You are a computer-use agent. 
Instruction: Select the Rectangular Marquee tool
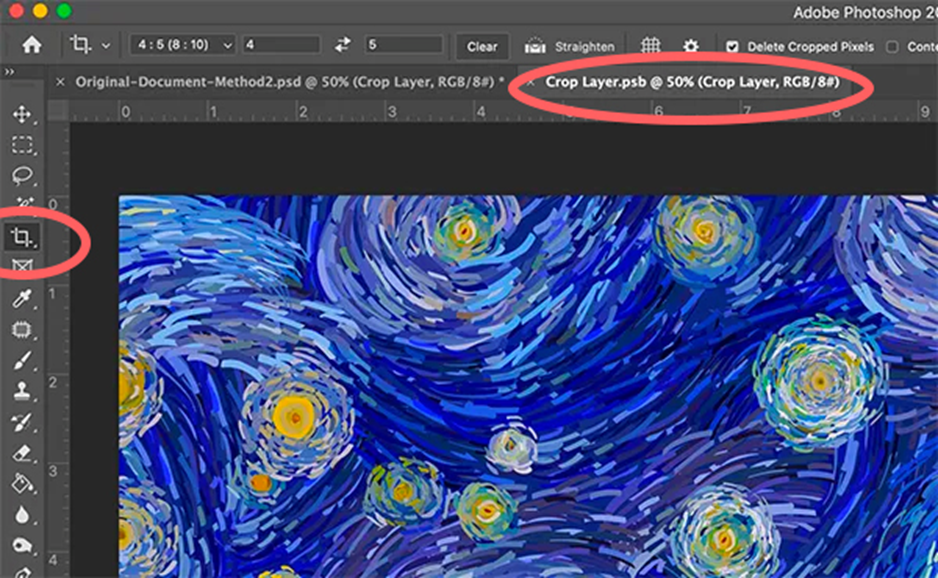coord(22,145)
